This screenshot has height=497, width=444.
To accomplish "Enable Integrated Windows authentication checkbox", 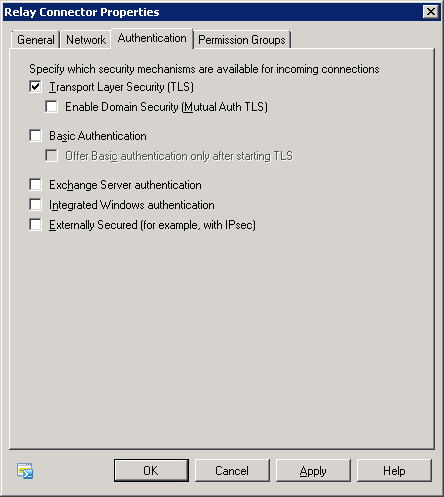I will [x=35, y=204].
